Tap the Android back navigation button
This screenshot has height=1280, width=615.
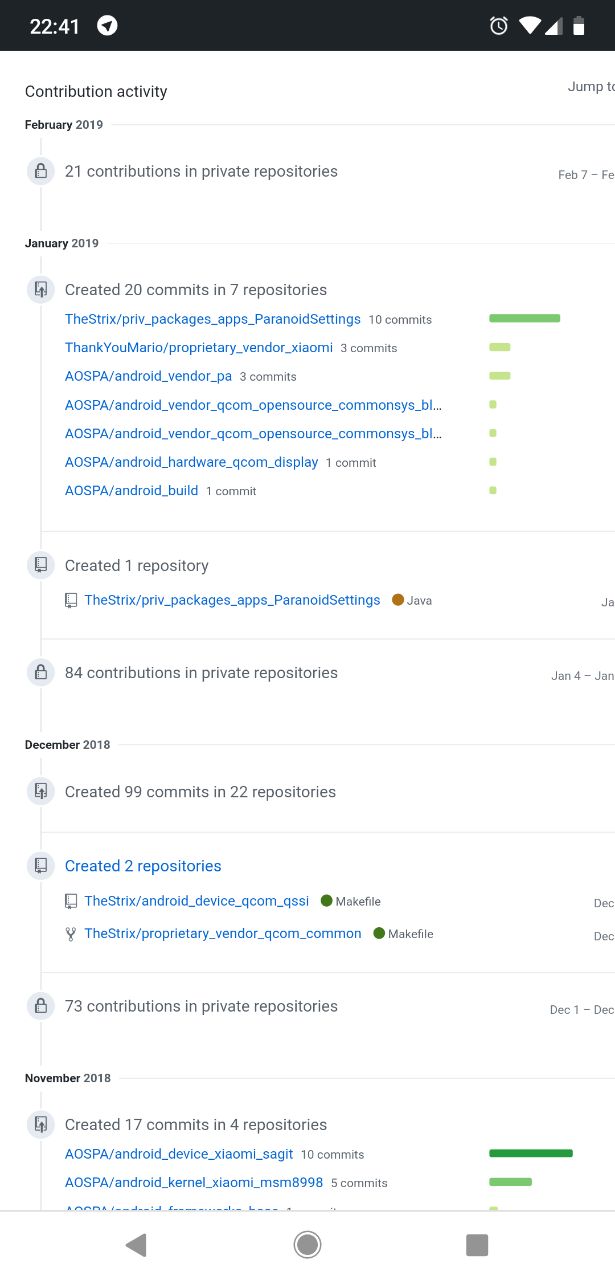(x=136, y=1244)
